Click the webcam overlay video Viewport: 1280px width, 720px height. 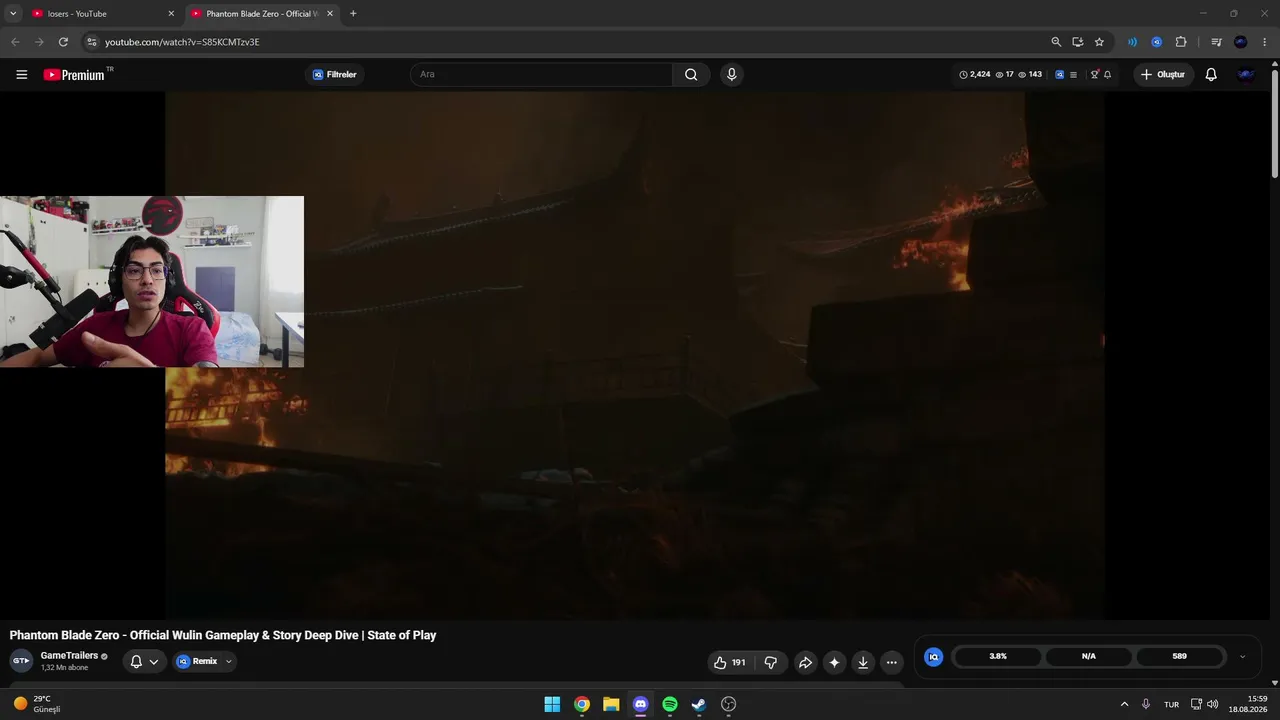pyautogui.click(x=152, y=282)
